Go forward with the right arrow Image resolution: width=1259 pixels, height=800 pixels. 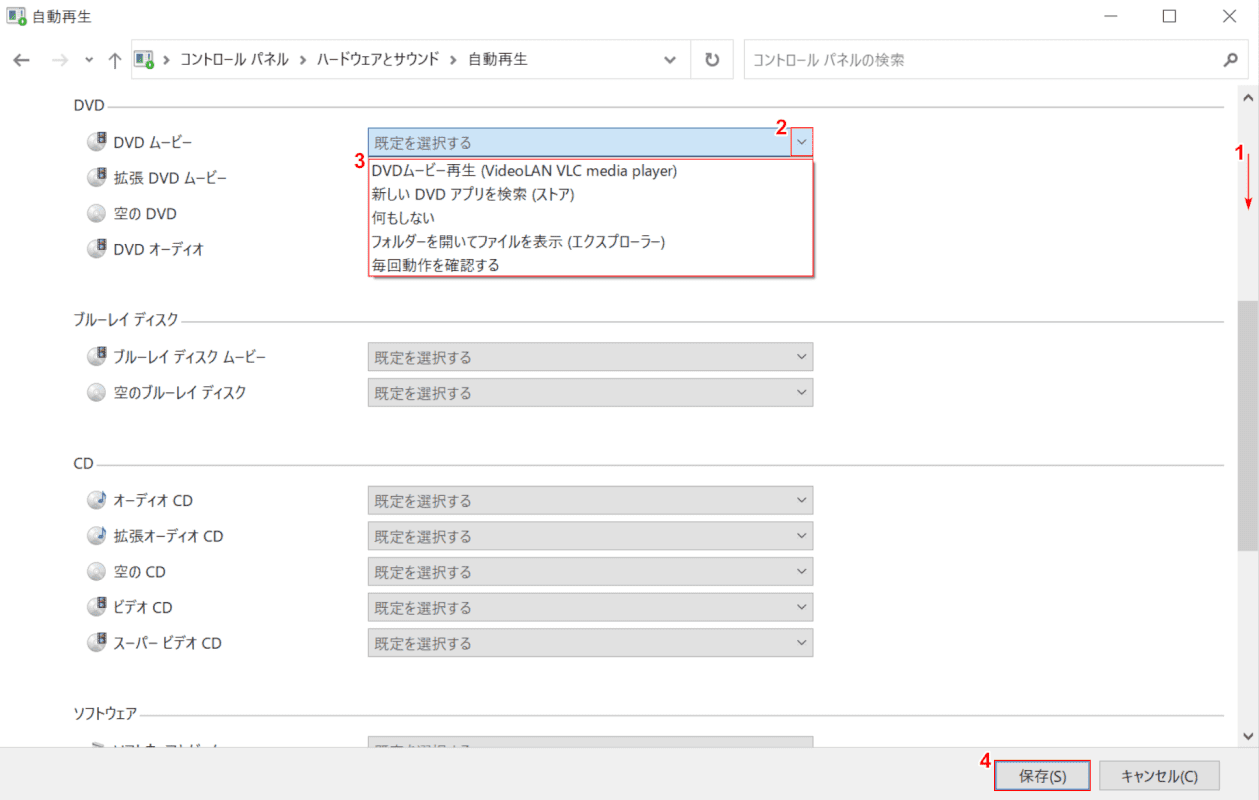pyautogui.click(x=59, y=60)
